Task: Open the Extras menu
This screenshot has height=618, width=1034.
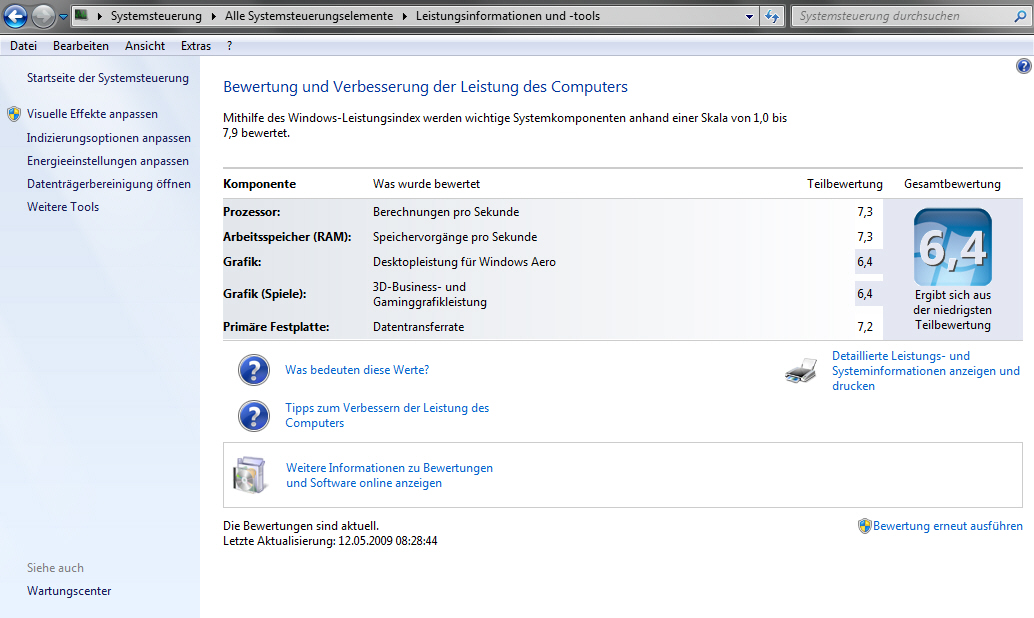Action: 196,46
